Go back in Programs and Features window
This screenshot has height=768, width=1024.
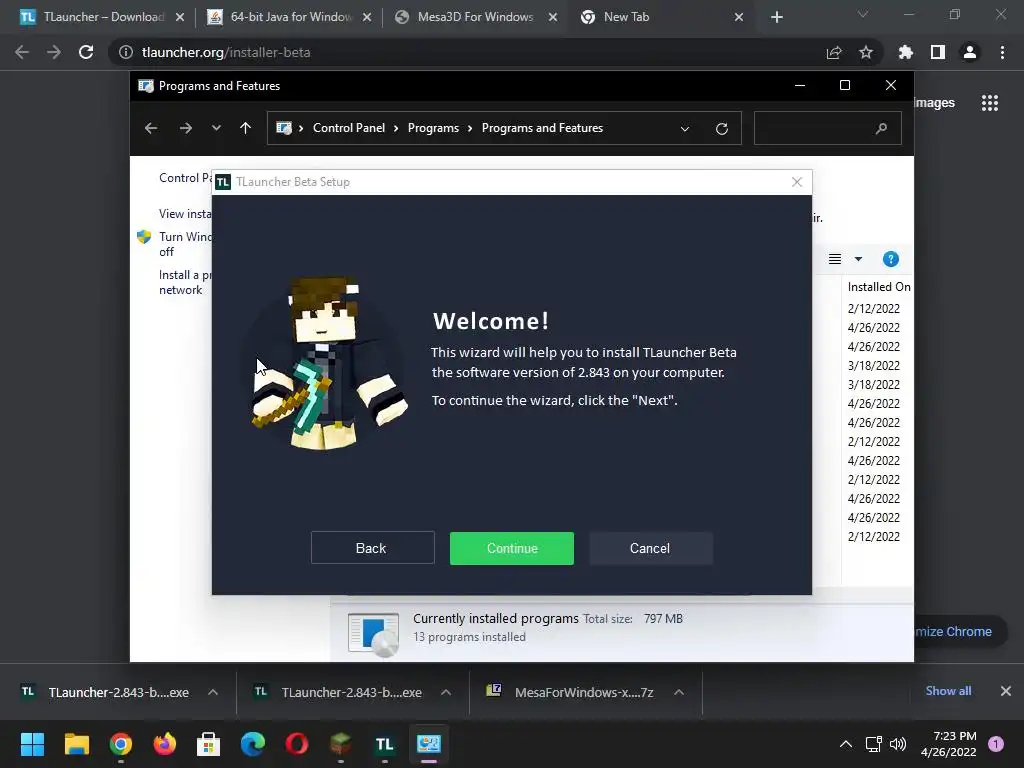point(151,128)
